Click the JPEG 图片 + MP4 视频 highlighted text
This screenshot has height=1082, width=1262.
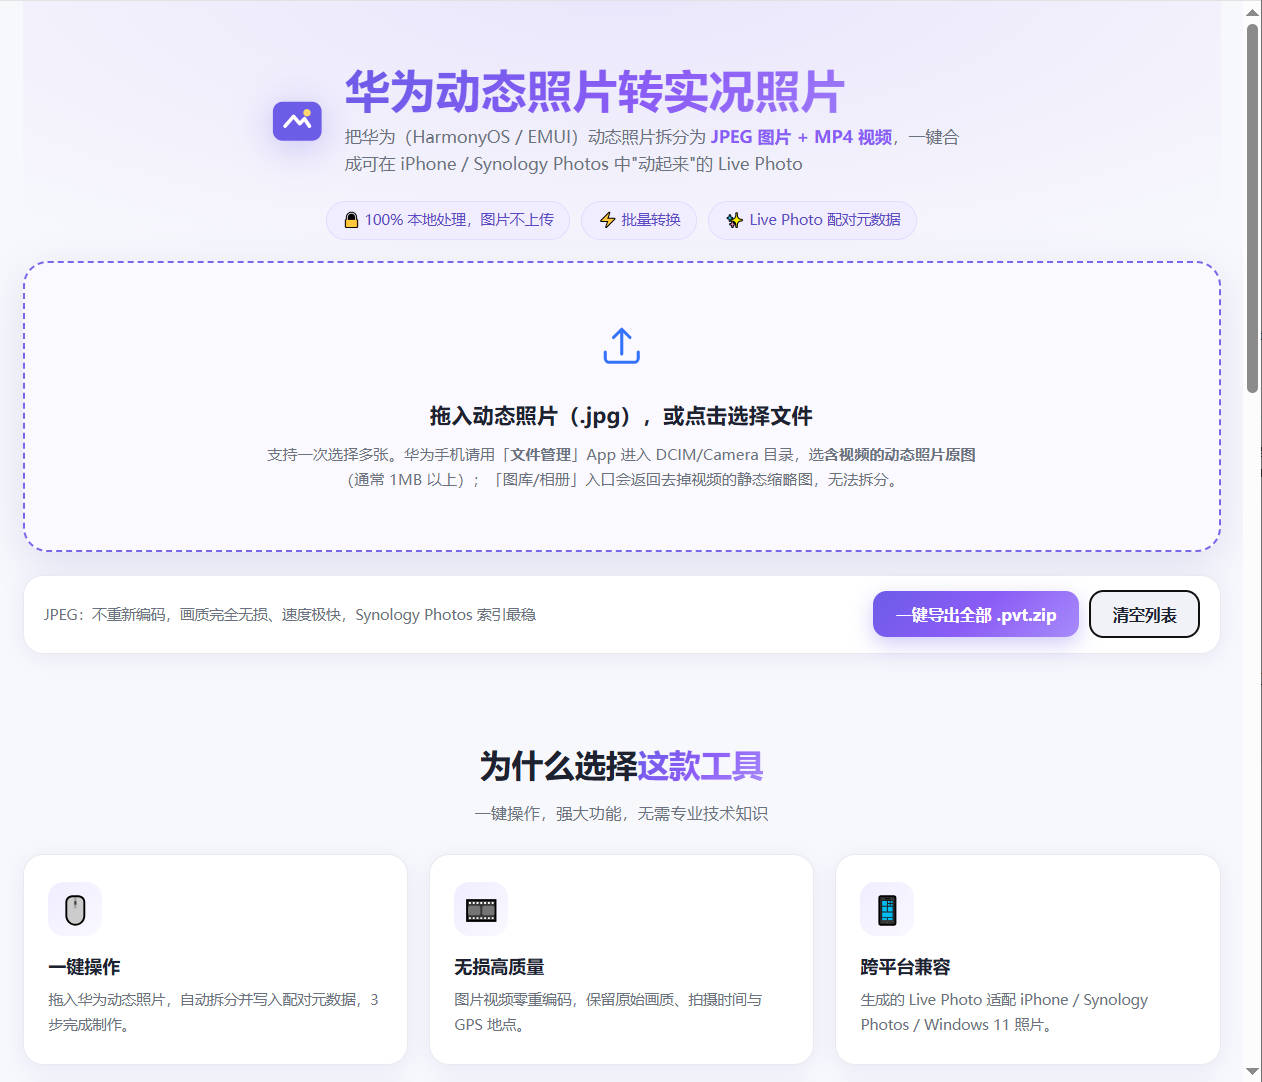click(x=801, y=137)
